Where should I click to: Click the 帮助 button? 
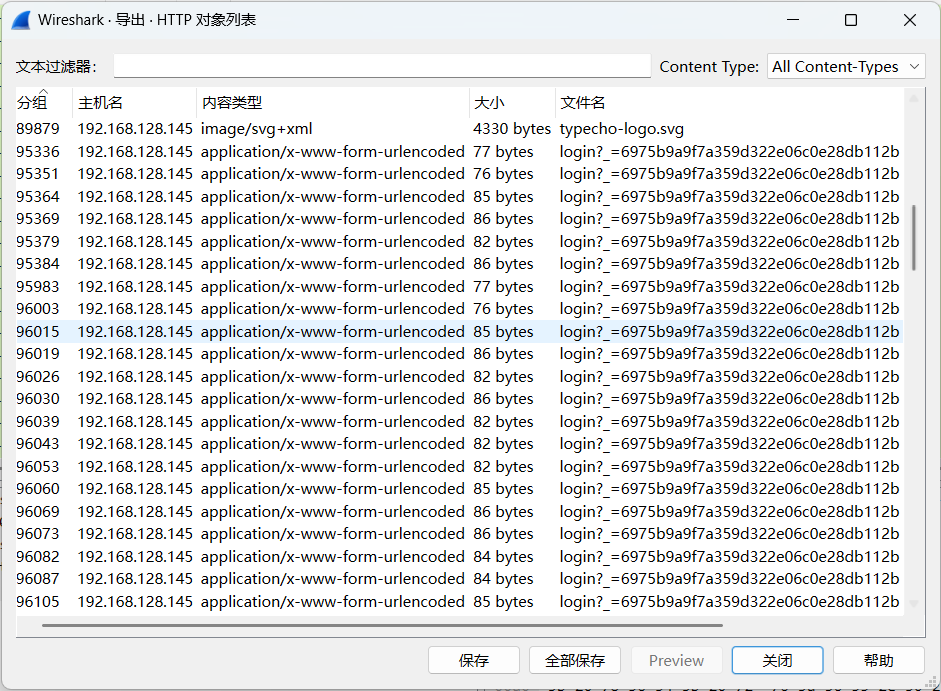click(x=879, y=660)
